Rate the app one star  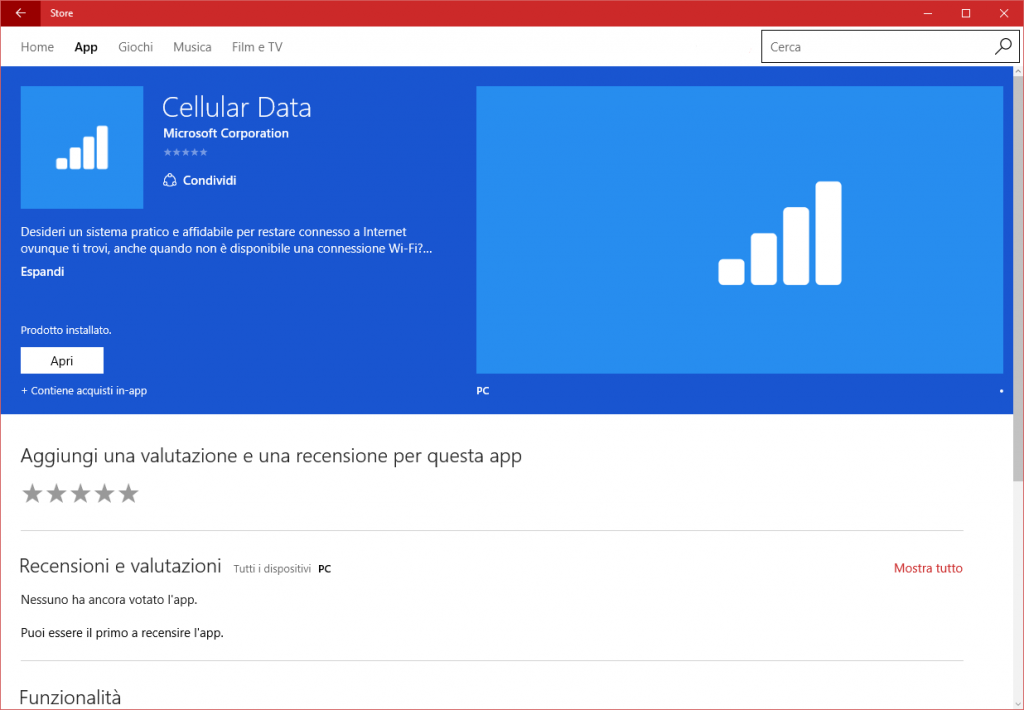click(32, 493)
